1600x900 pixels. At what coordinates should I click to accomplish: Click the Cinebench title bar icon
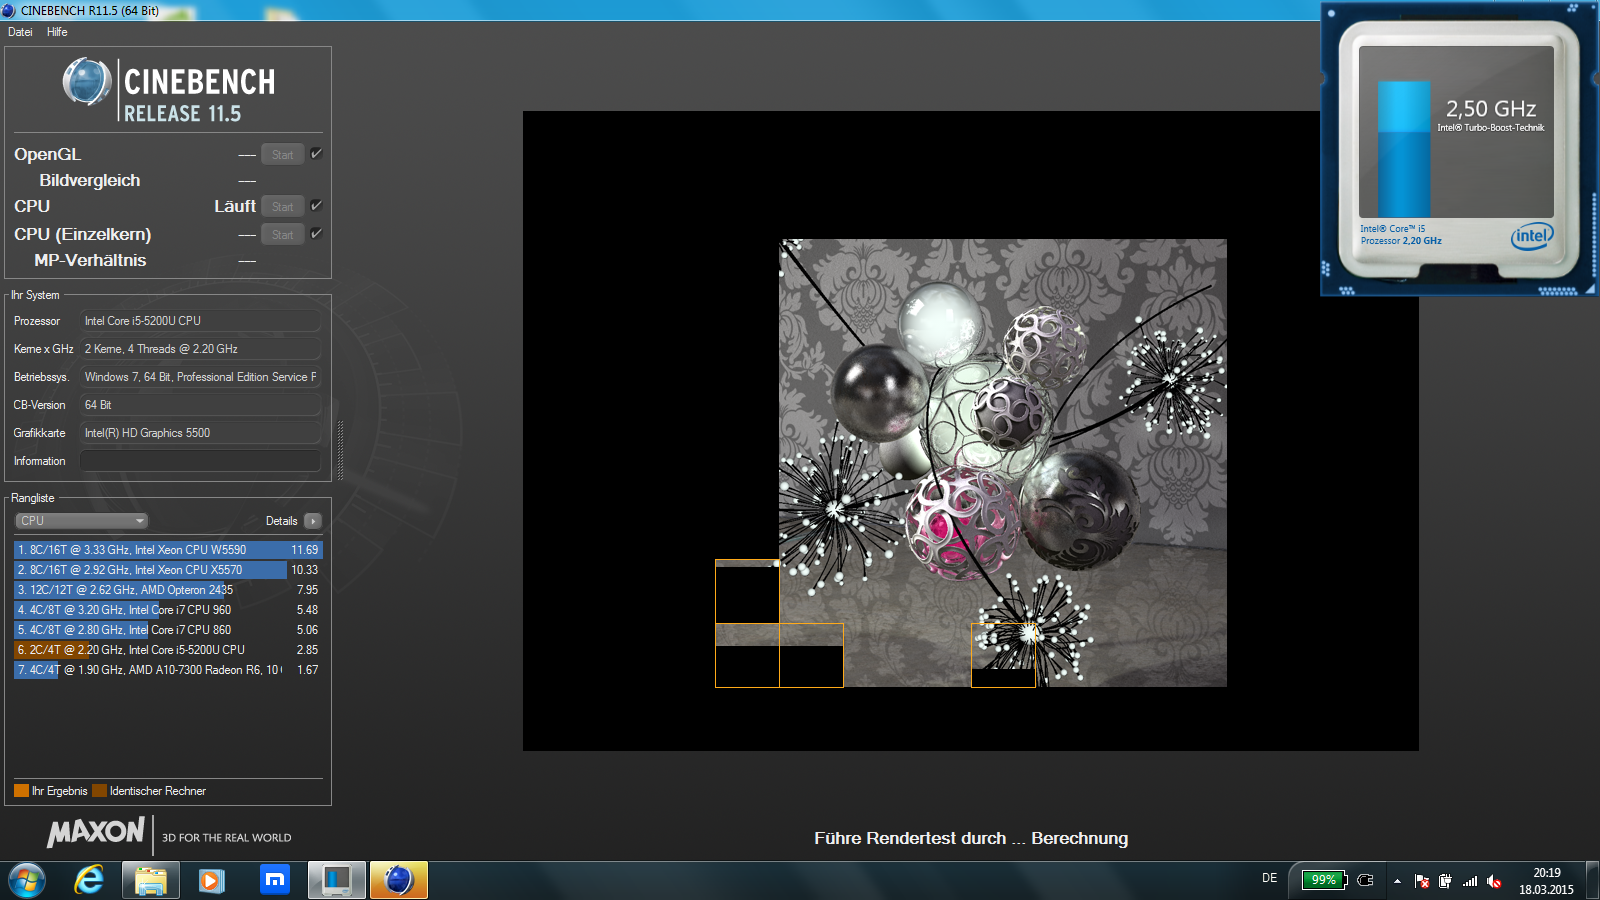[9, 10]
